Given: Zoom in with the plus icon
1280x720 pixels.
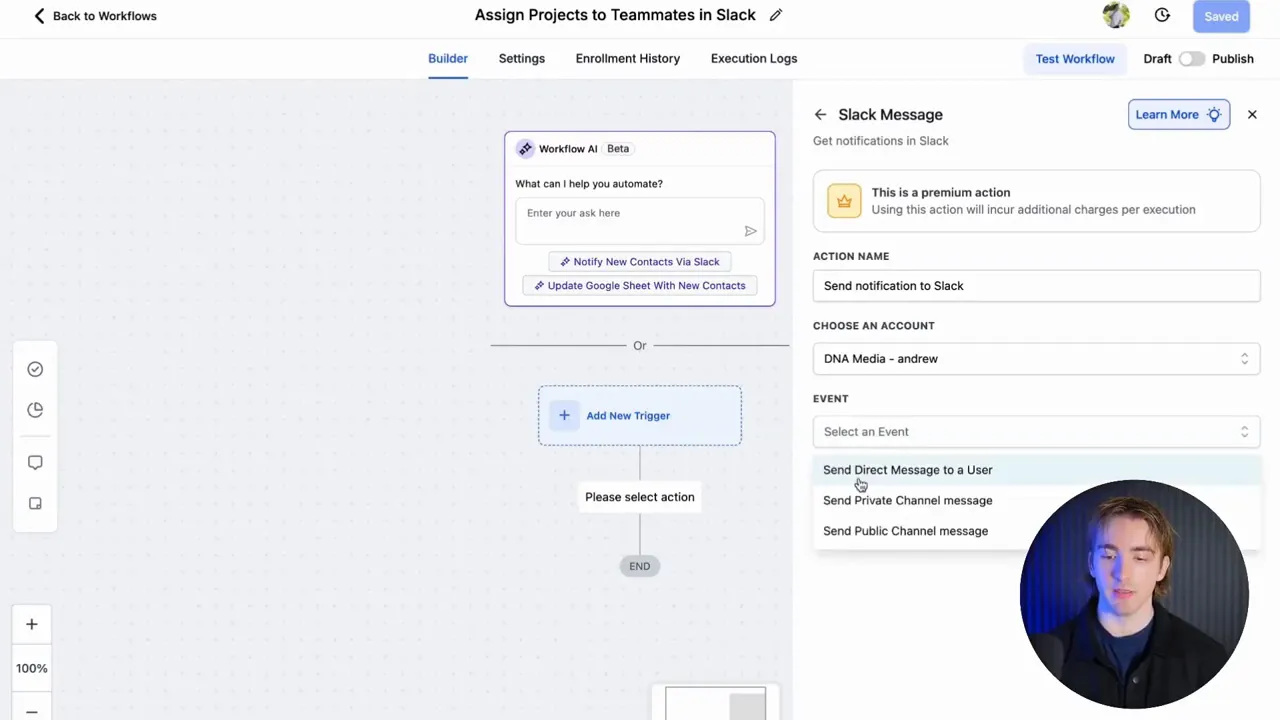Looking at the screenshot, I should click(x=32, y=625).
